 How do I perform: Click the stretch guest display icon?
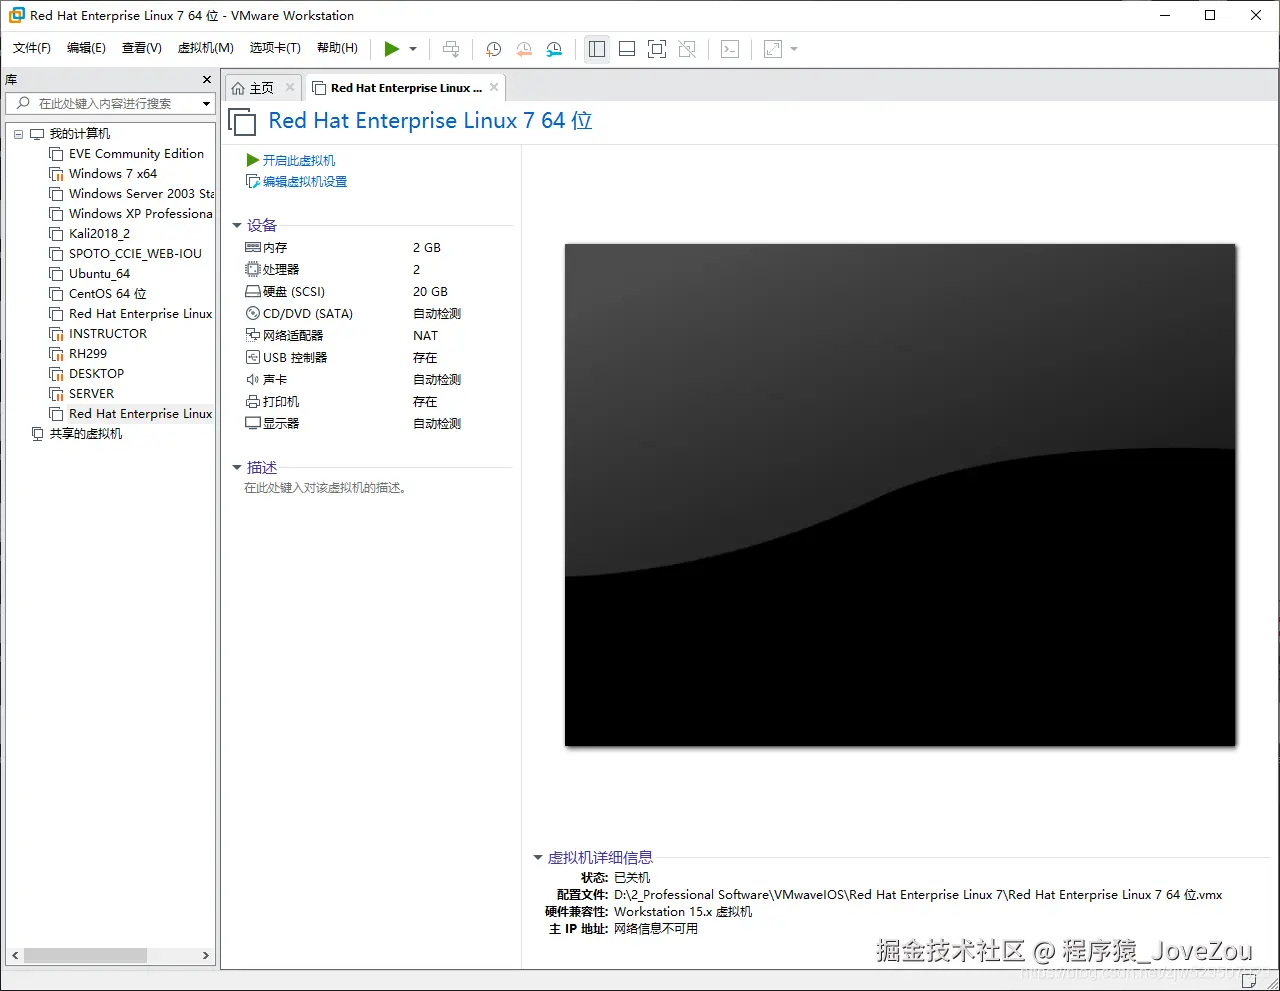pyautogui.click(x=773, y=49)
